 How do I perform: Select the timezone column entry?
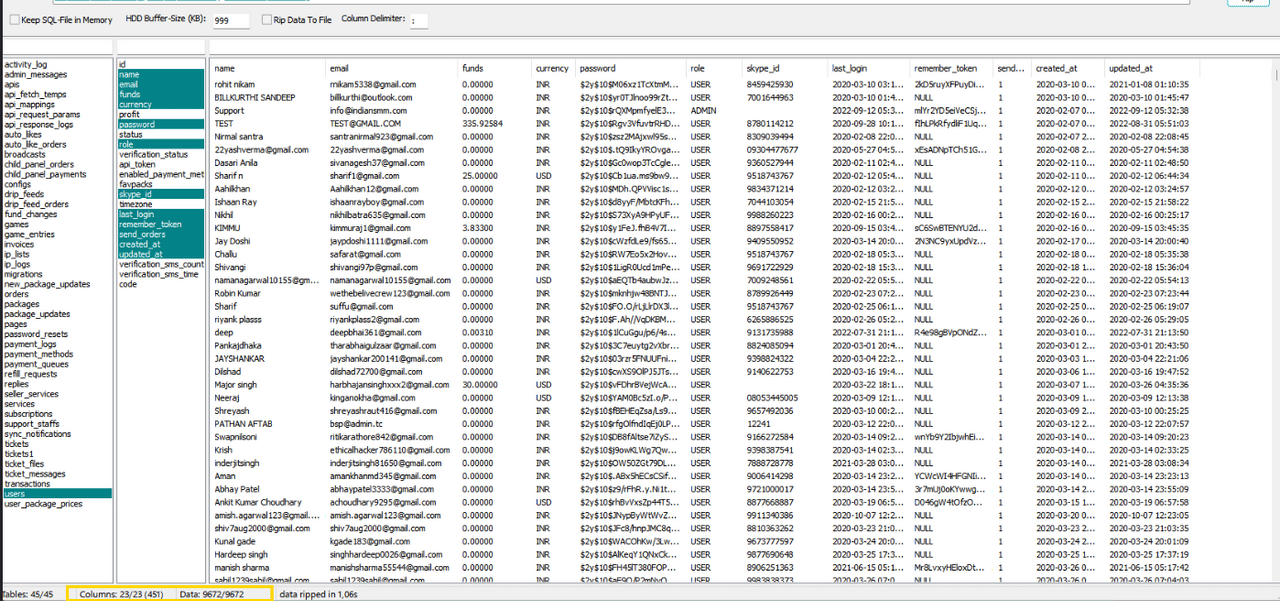136,204
